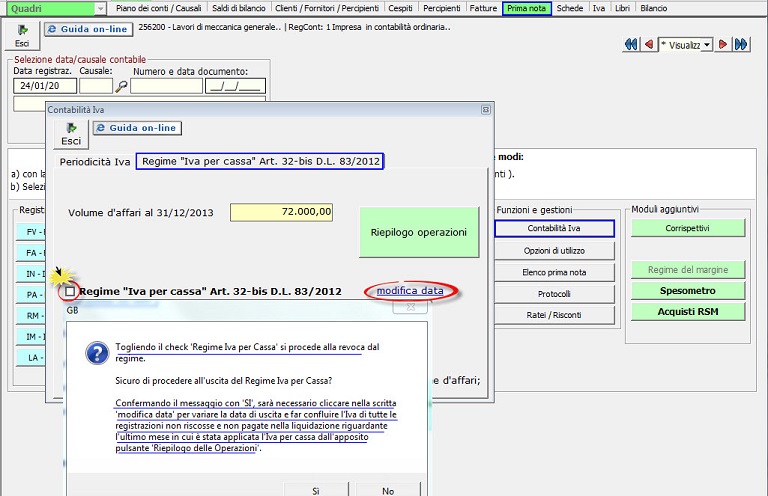This screenshot has width=768, height=496.
Task: Click the magnifier search icon beside Causale
Action: (121, 86)
